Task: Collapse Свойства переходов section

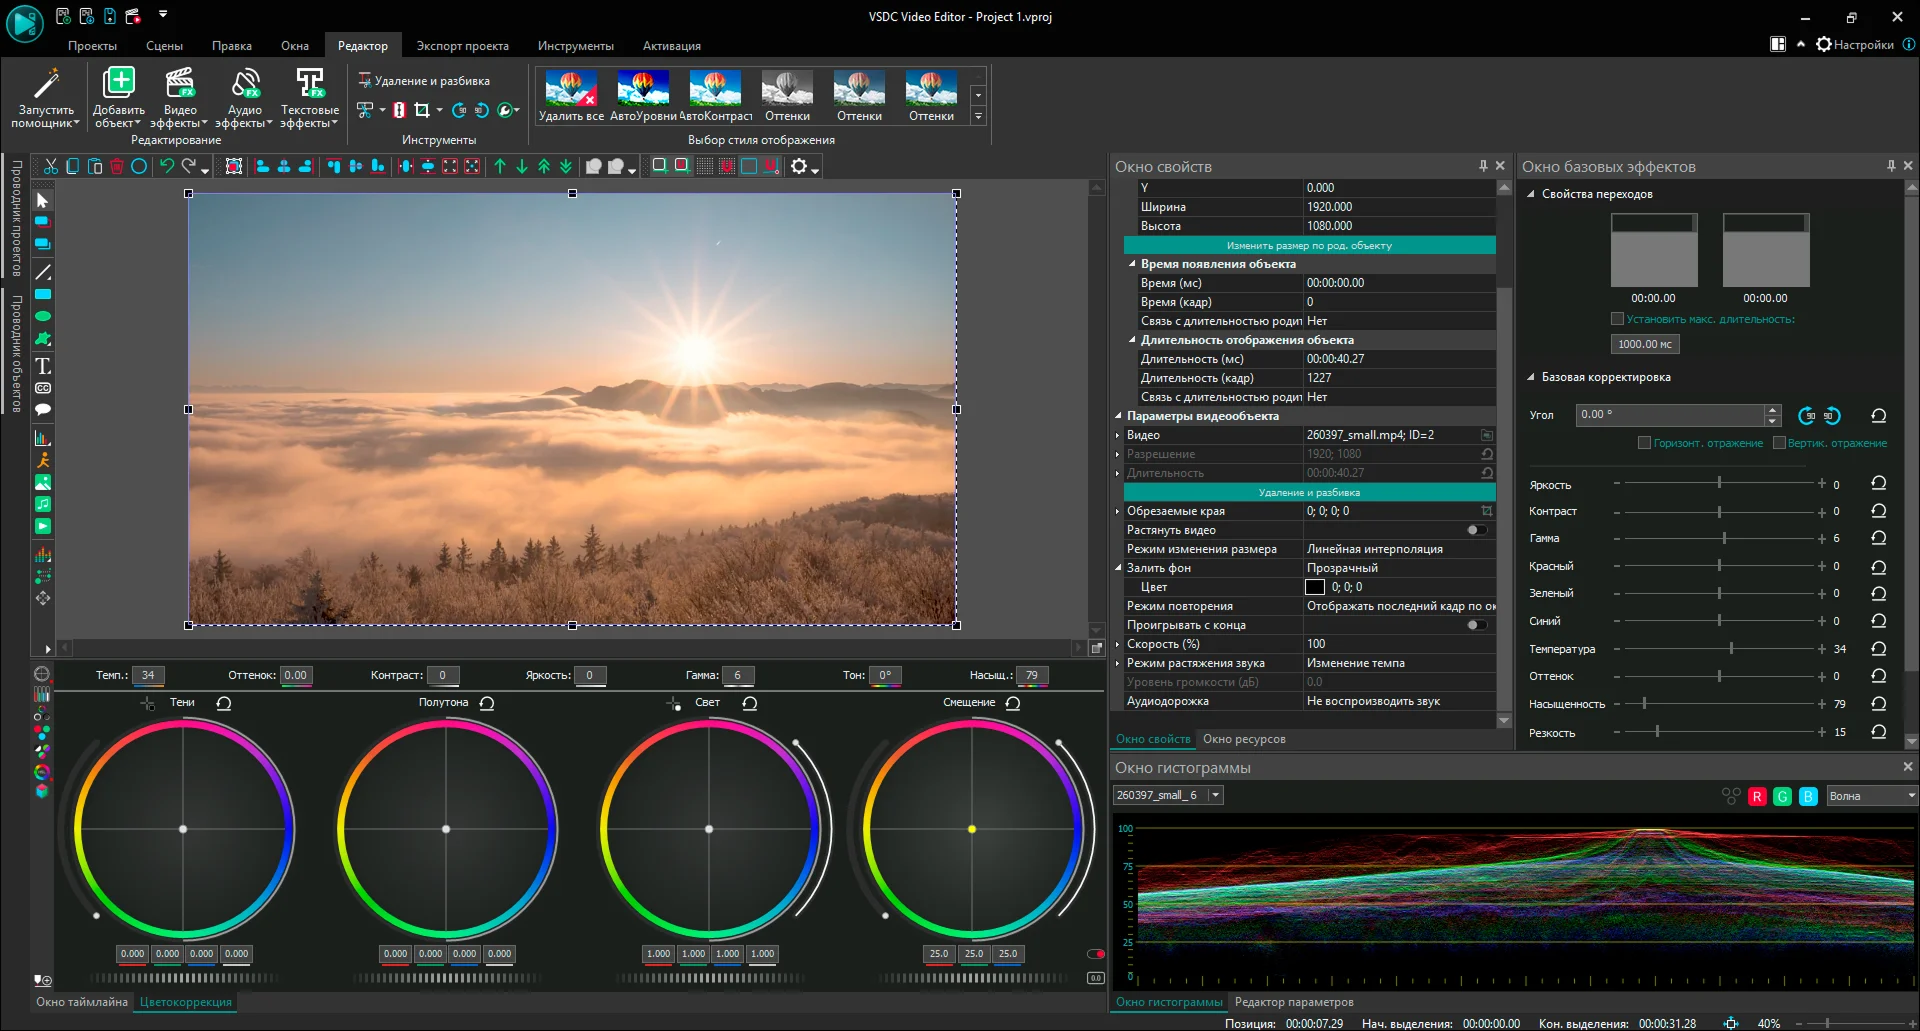Action: (1530, 194)
